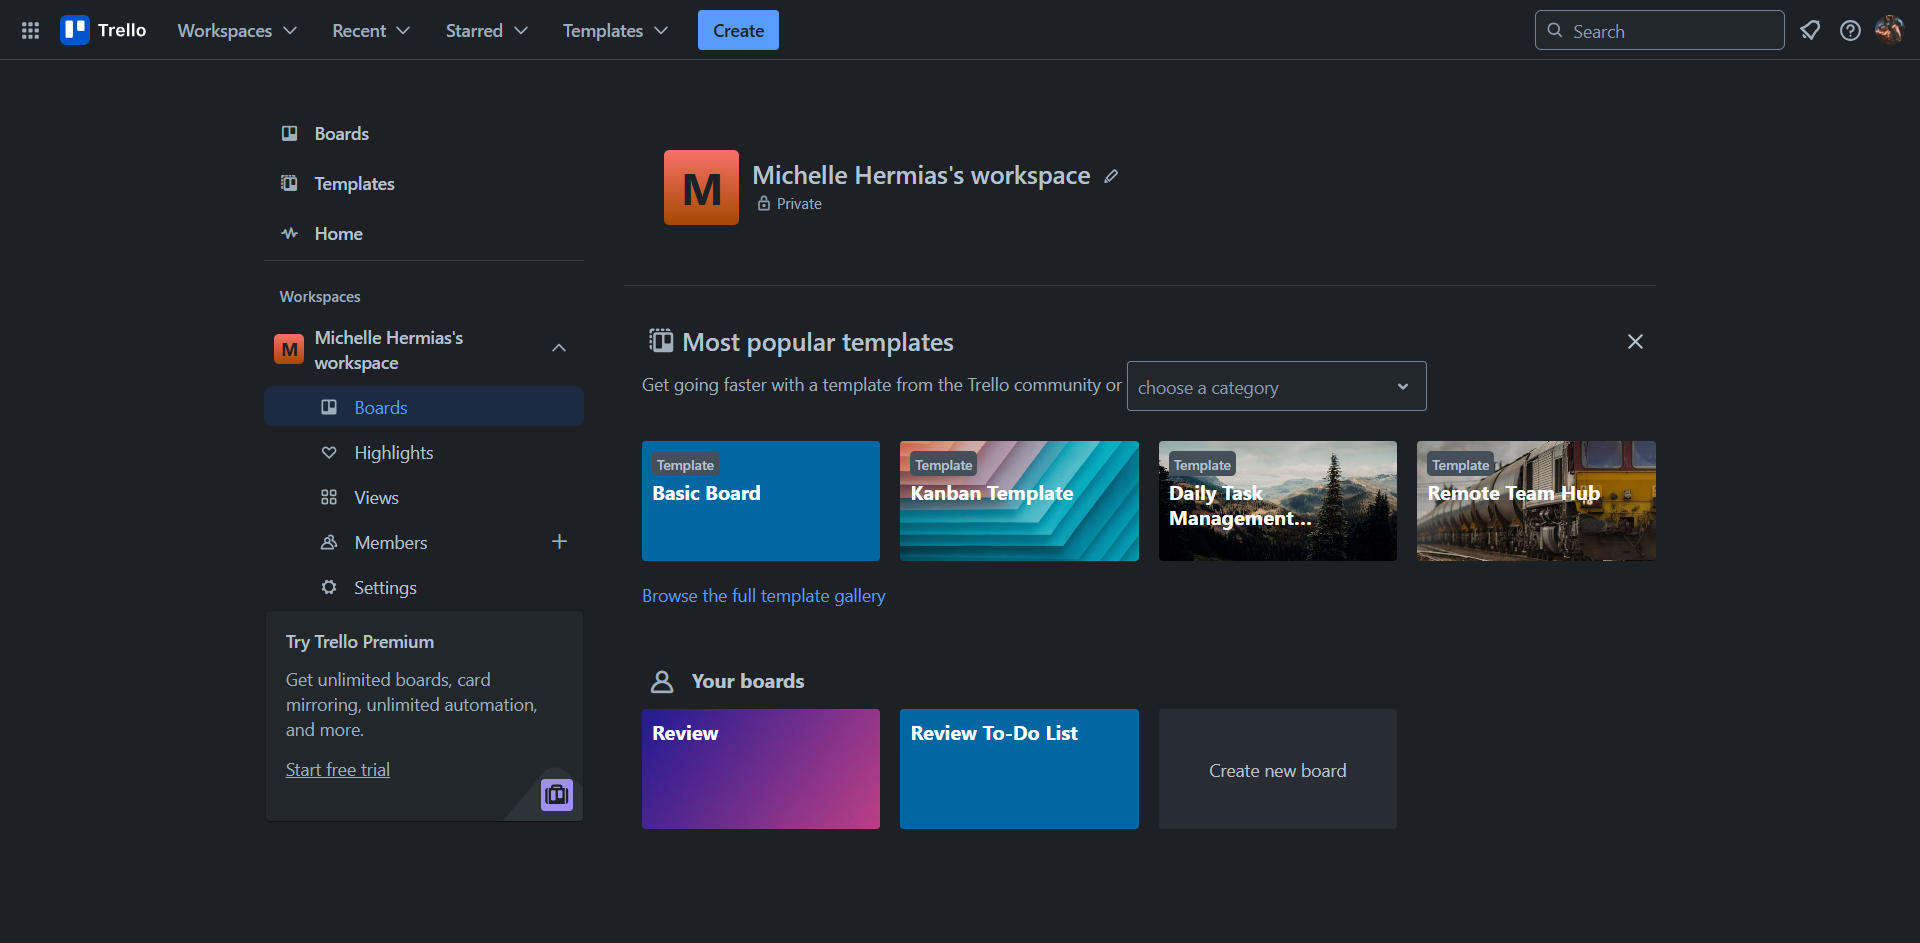Screen dimensions: 1920x943
Task: Open workspace Highlights
Action: 424,452
